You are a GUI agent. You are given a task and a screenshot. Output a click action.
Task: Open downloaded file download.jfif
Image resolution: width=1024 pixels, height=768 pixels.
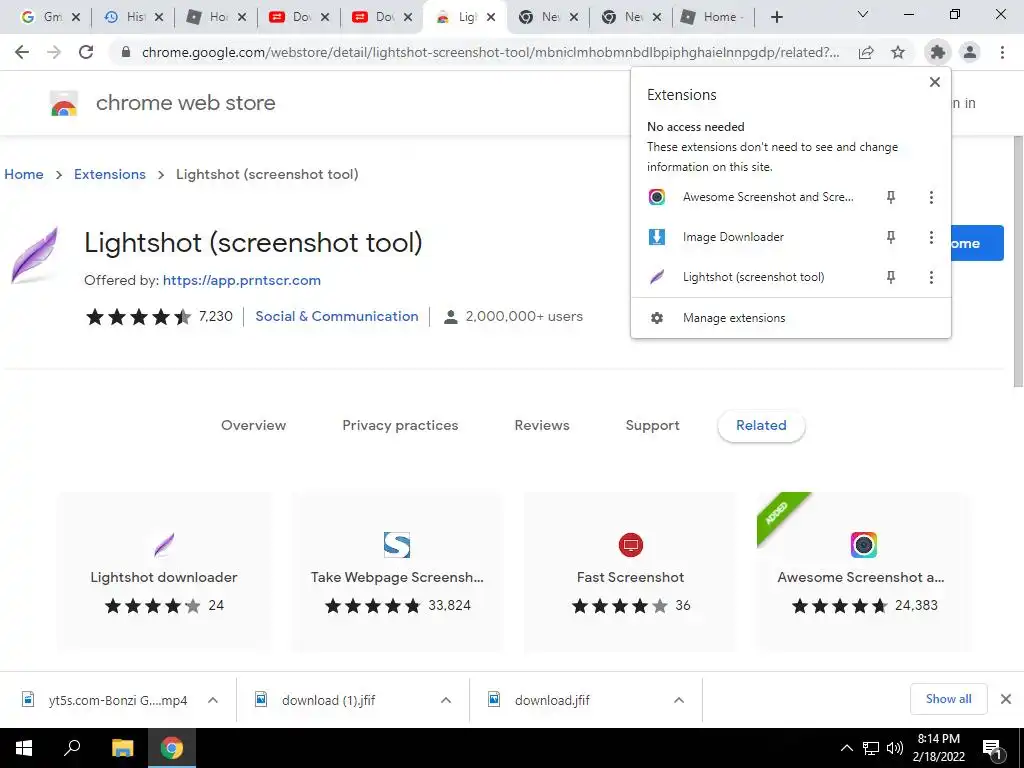pos(552,700)
